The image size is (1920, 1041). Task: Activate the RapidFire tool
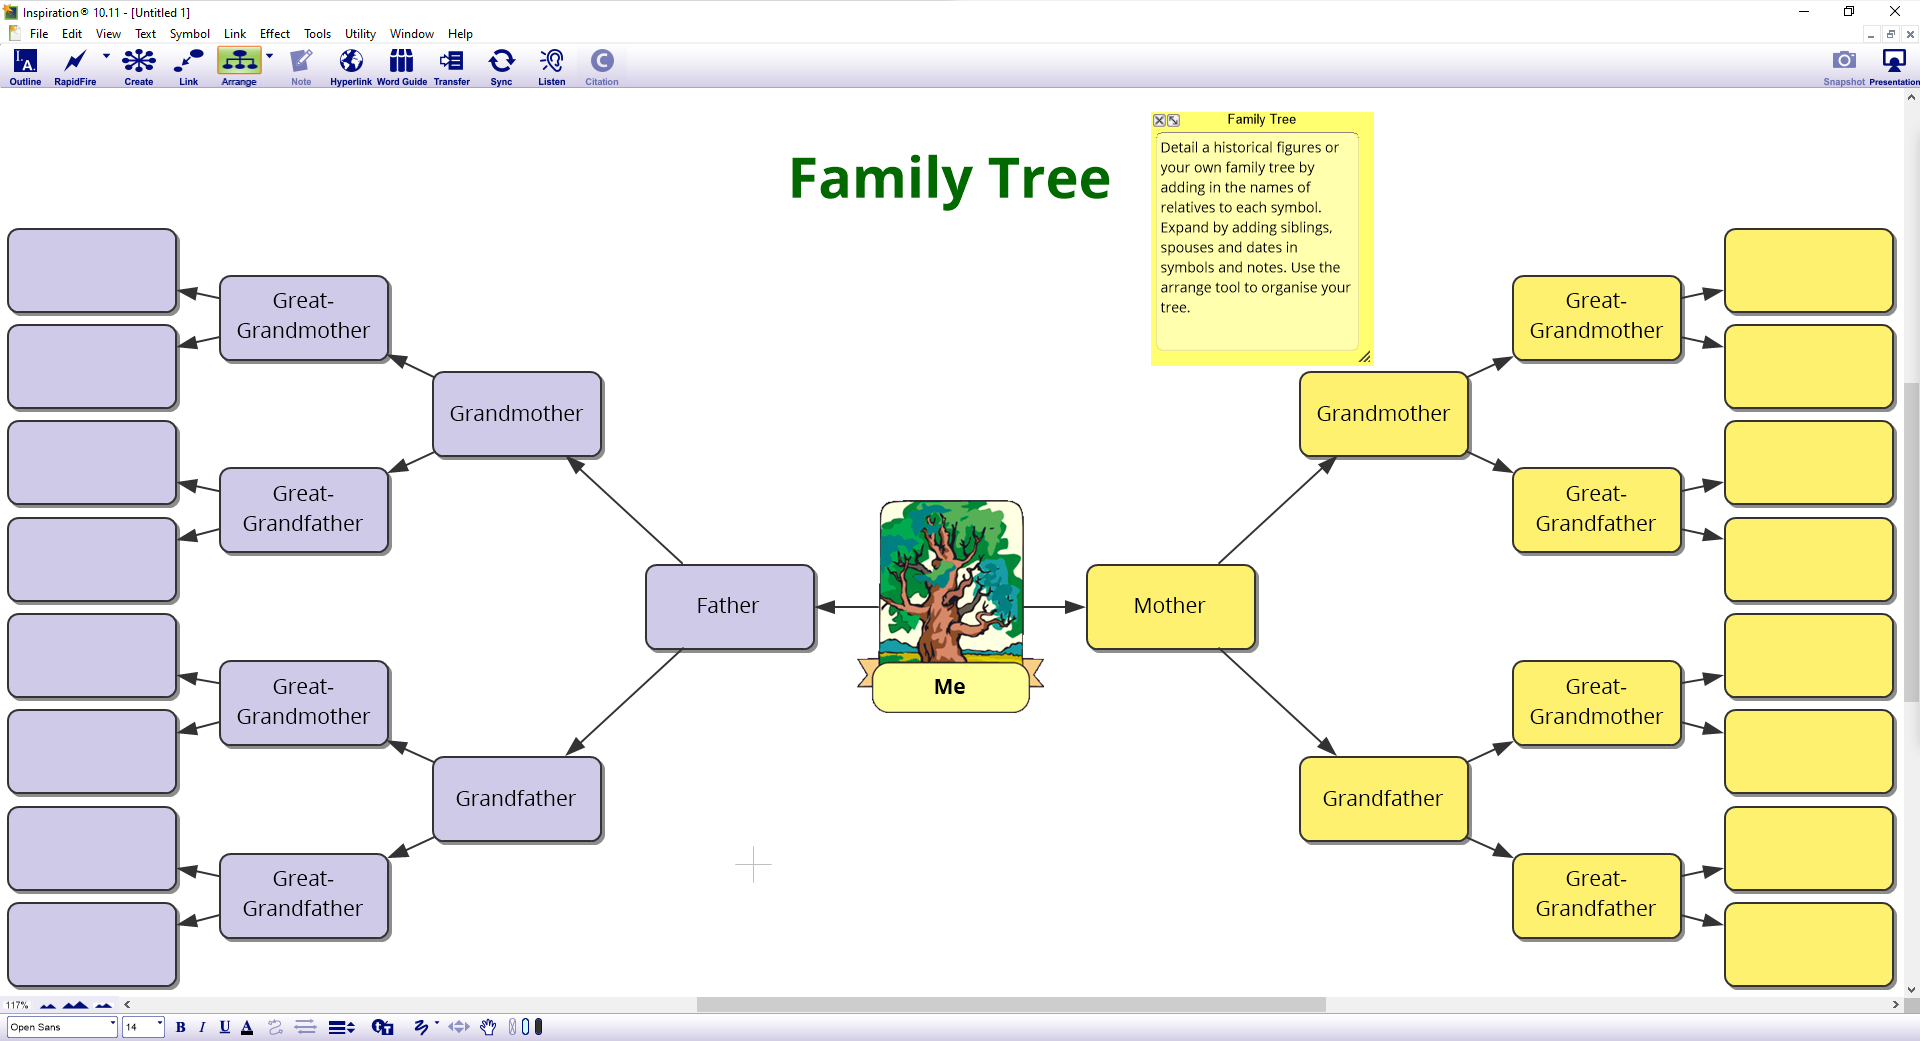[x=75, y=67]
